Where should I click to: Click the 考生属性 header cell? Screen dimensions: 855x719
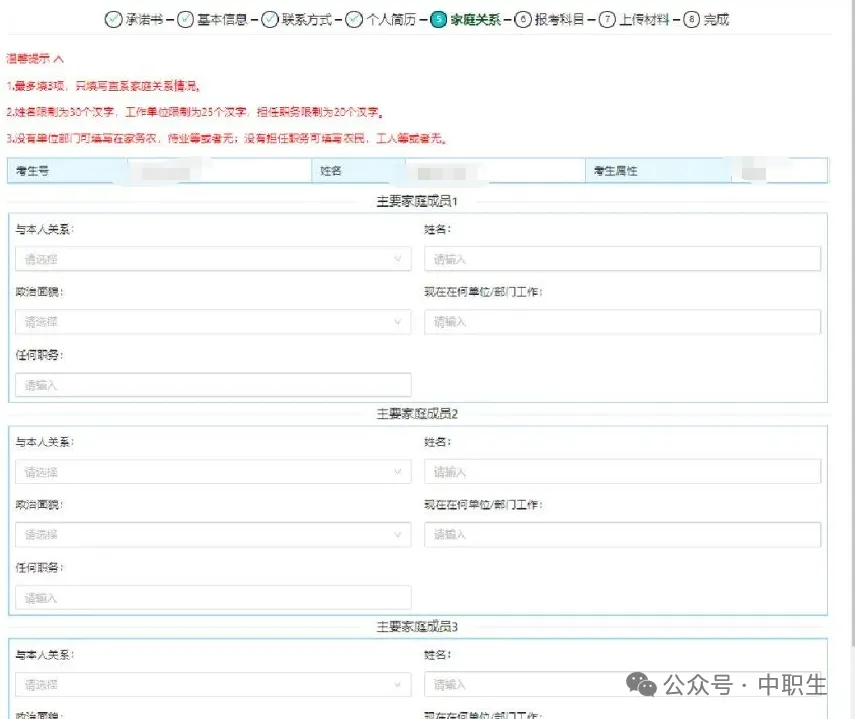[658, 171]
